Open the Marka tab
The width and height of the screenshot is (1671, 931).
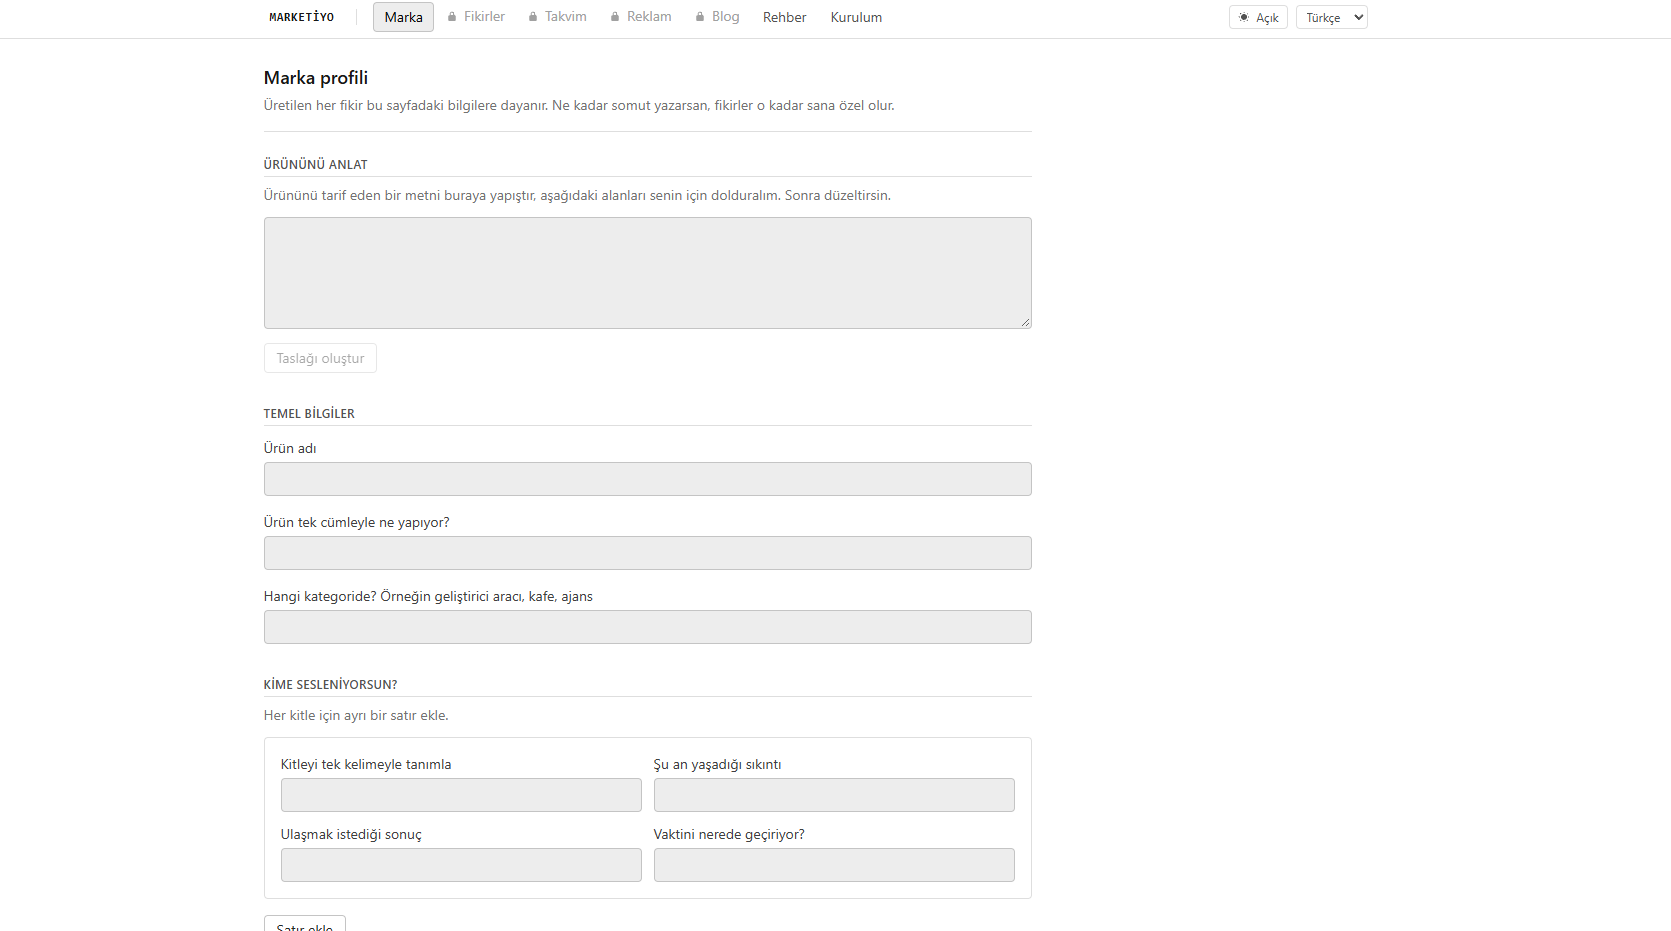[403, 17]
